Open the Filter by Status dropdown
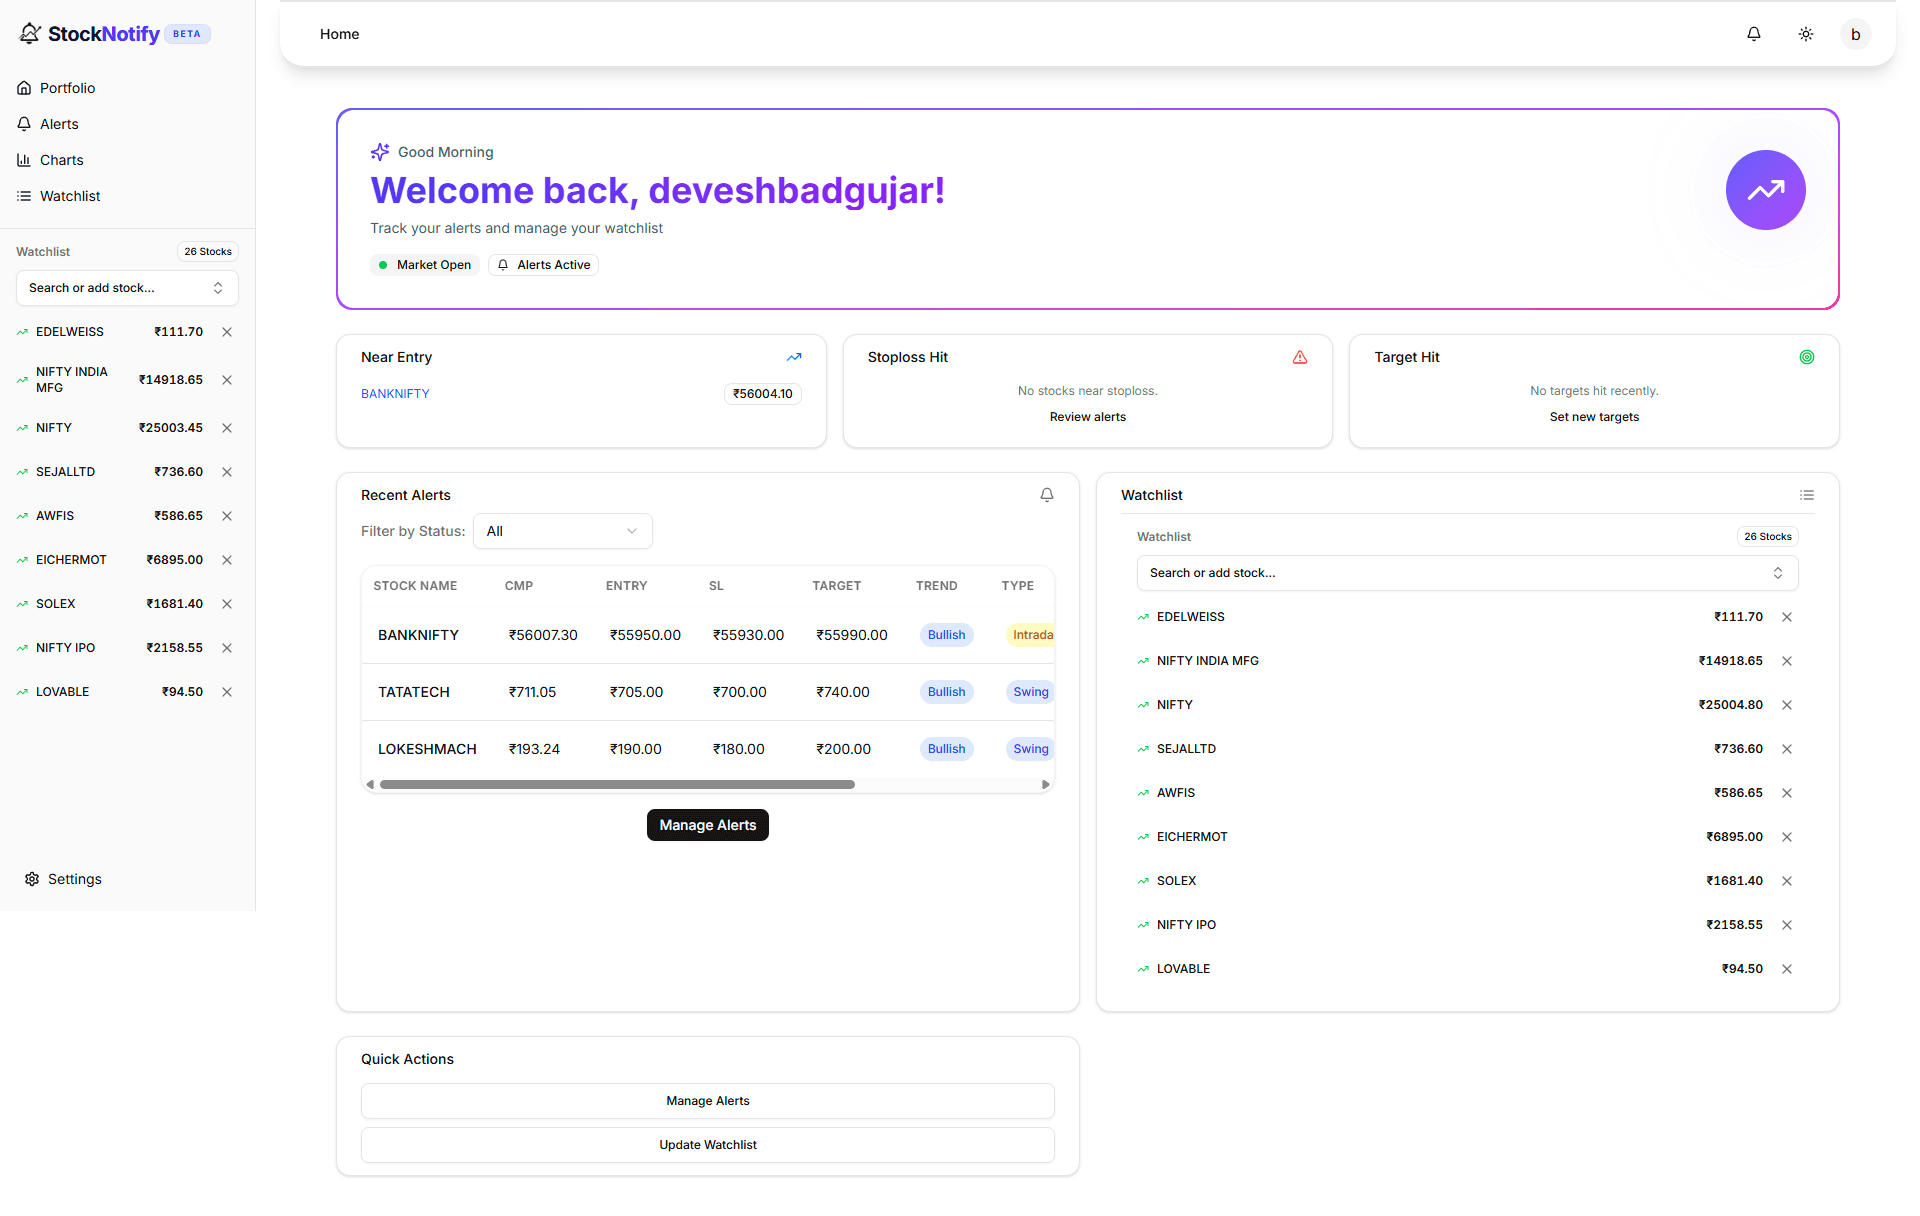The height and width of the screenshot is (1216, 1920). (562, 531)
